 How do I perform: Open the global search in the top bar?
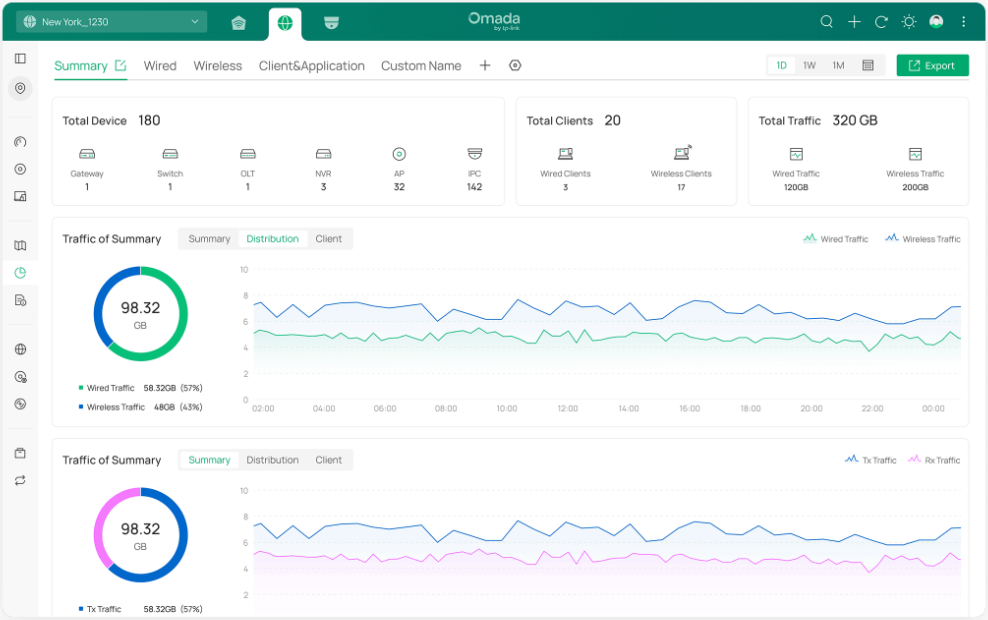pyautogui.click(x=826, y=21)
